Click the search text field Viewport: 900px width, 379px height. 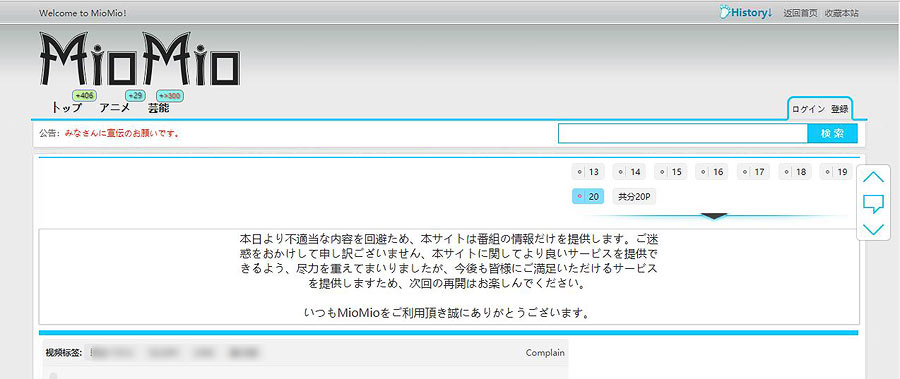683,133
